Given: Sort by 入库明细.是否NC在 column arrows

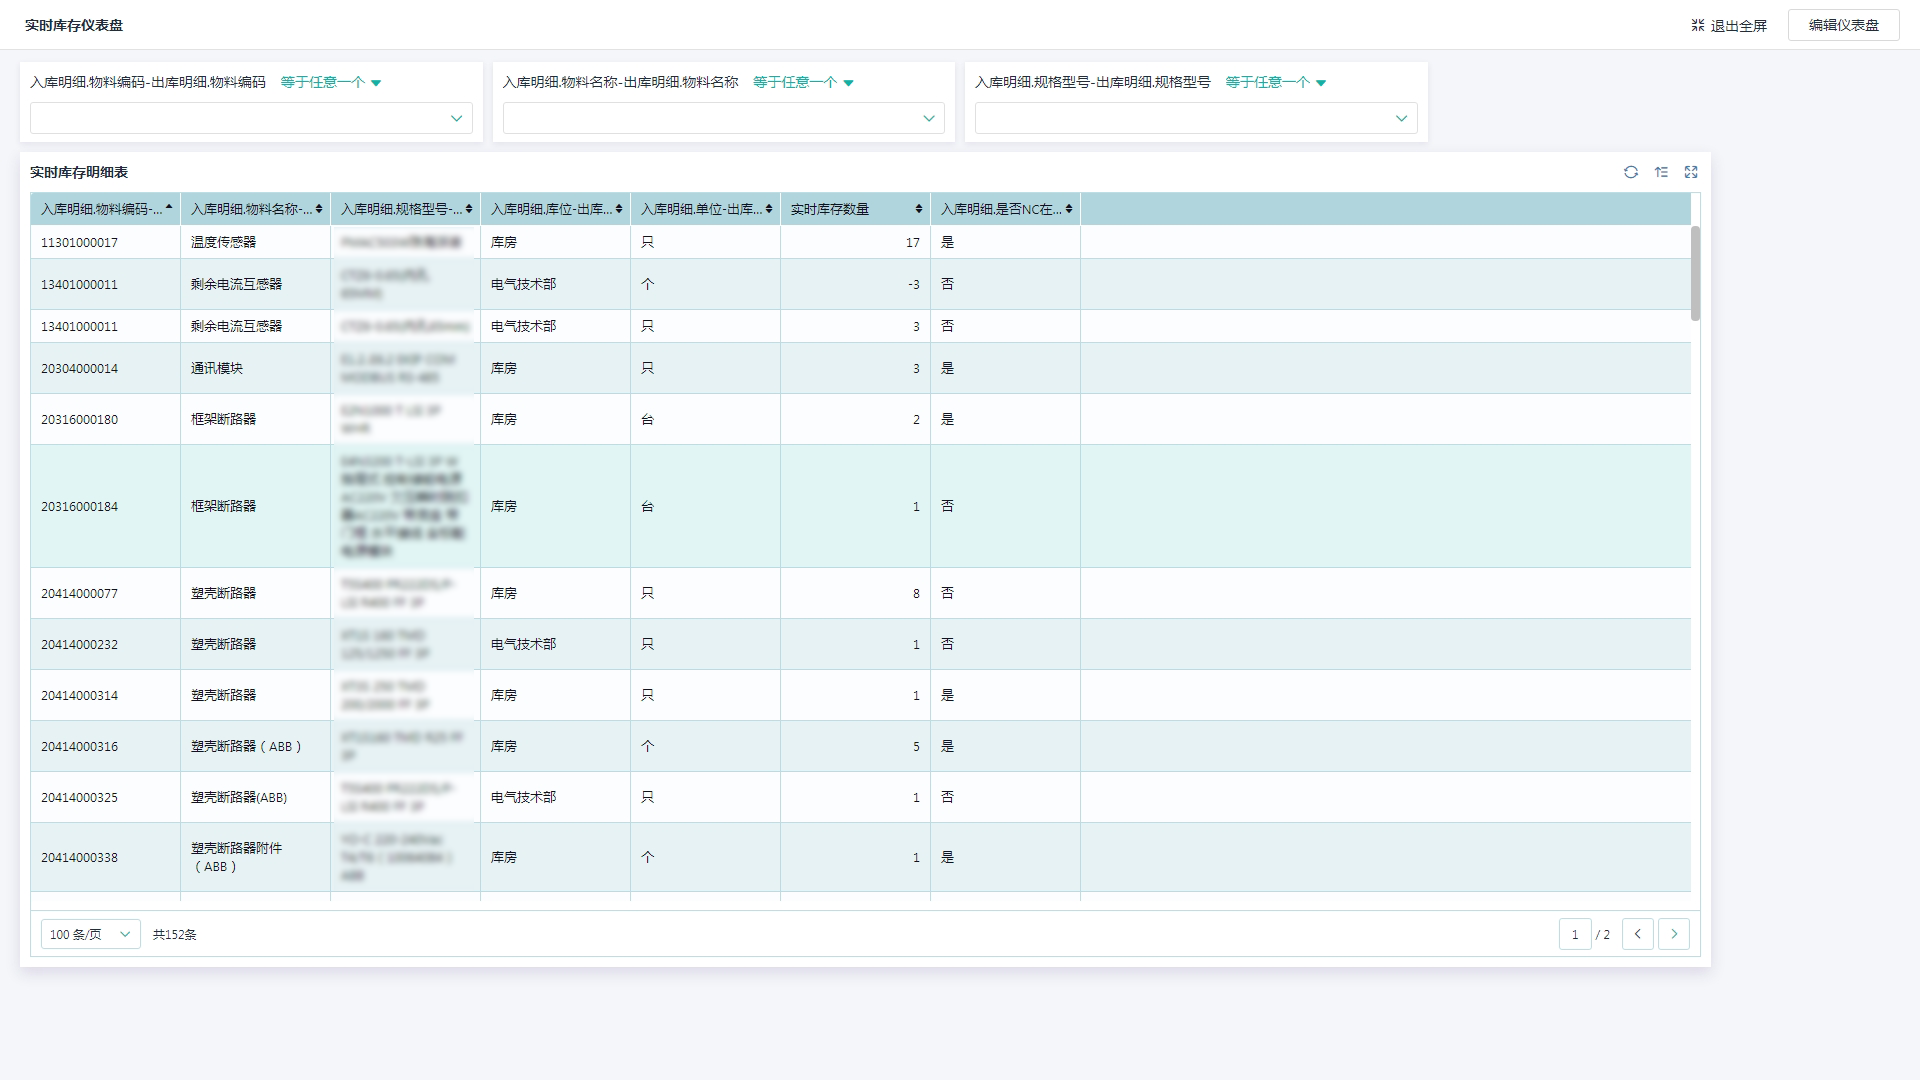Looking at the screenshot, I should (x=1068, y=209).
